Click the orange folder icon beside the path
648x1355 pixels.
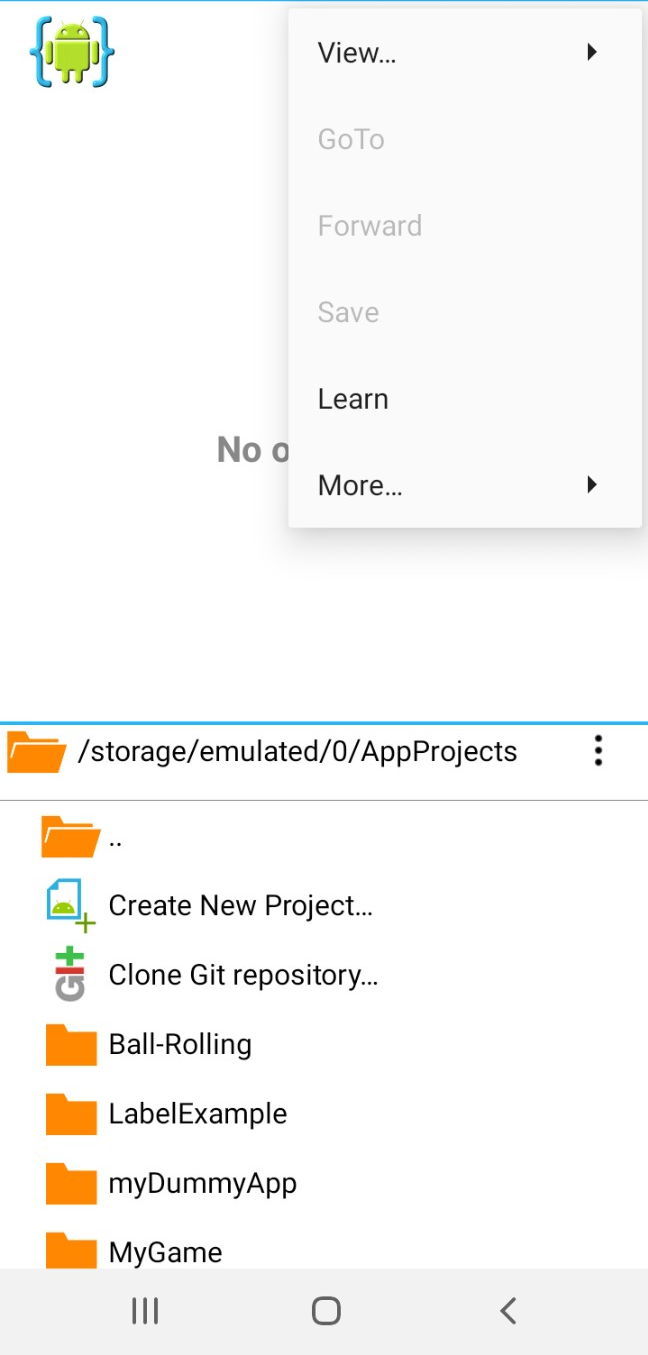(35, 751)
